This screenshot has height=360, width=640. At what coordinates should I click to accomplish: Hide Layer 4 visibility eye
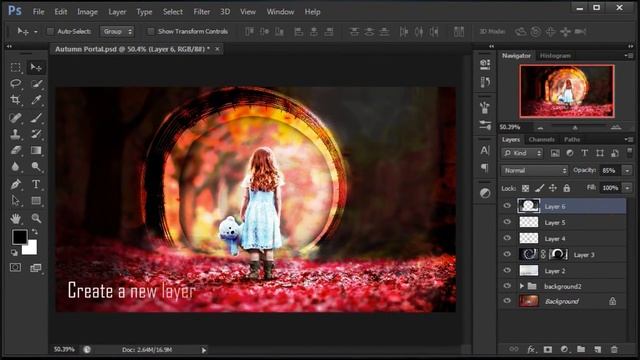(507, 238)
